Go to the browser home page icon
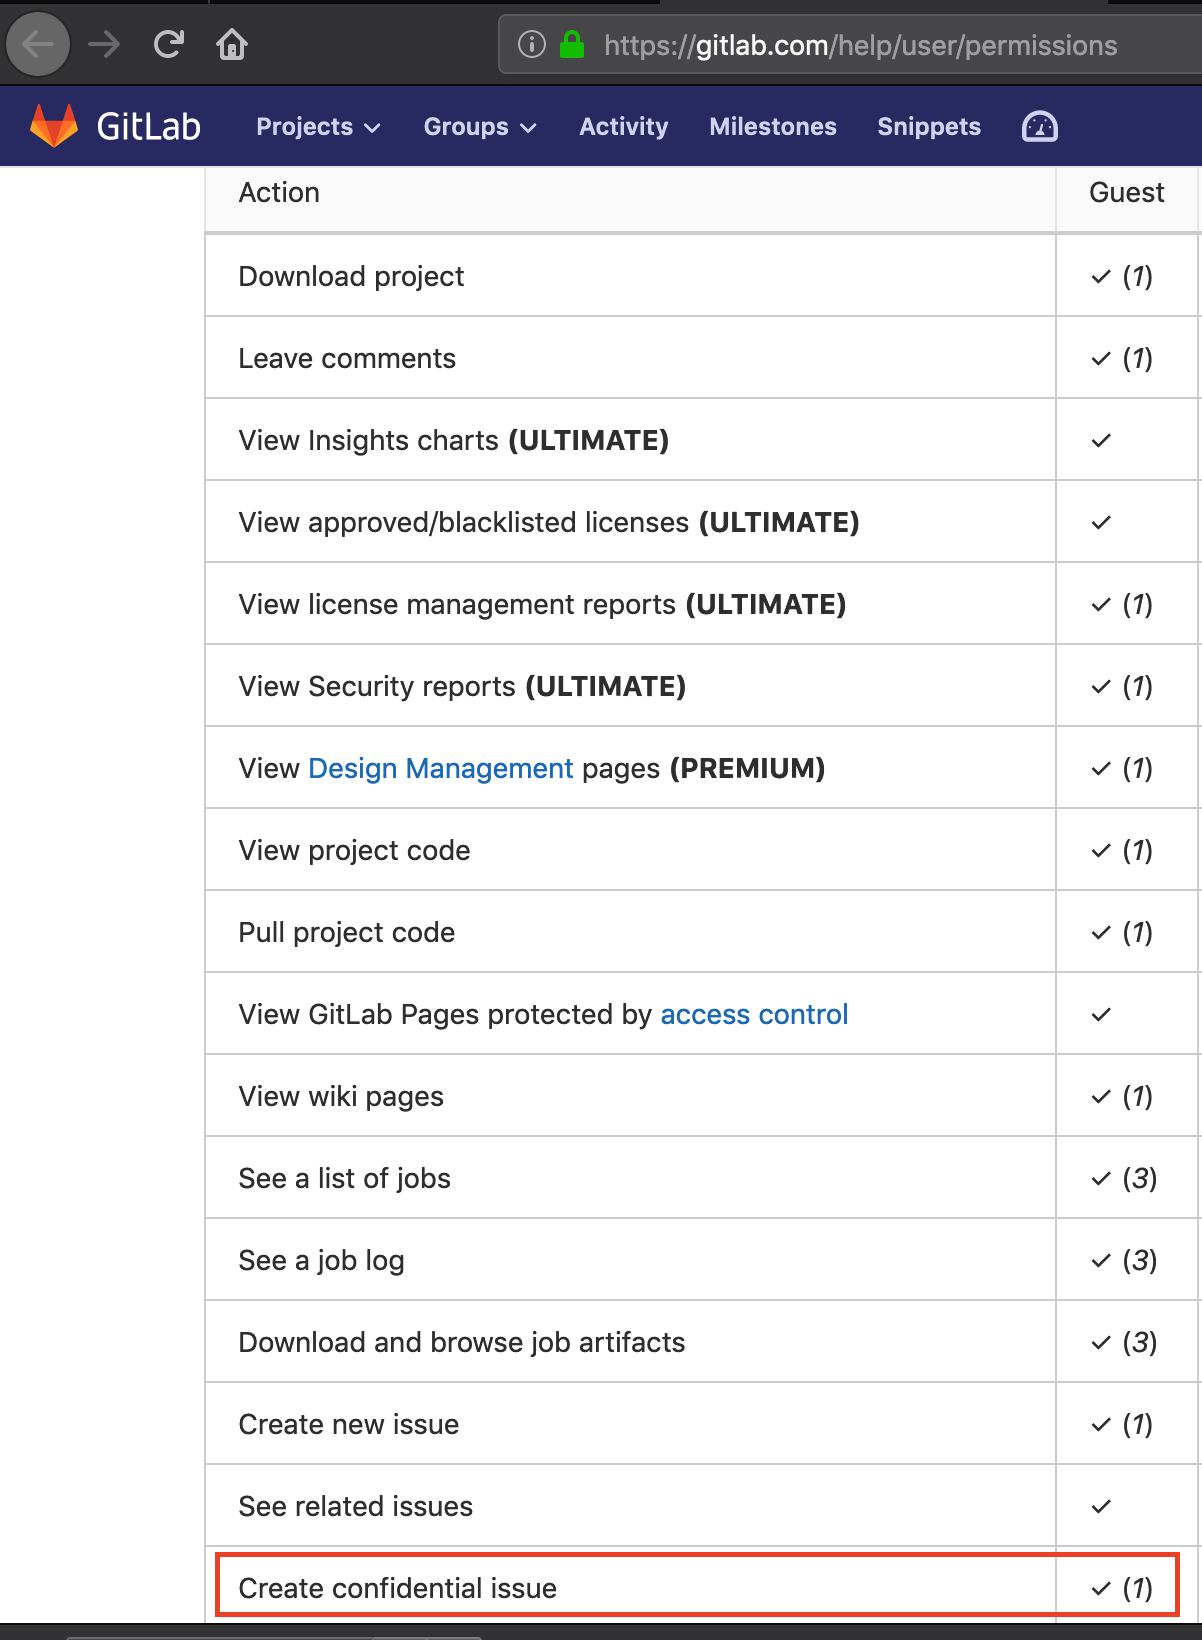1202x1640 pixels. point(232,44)
